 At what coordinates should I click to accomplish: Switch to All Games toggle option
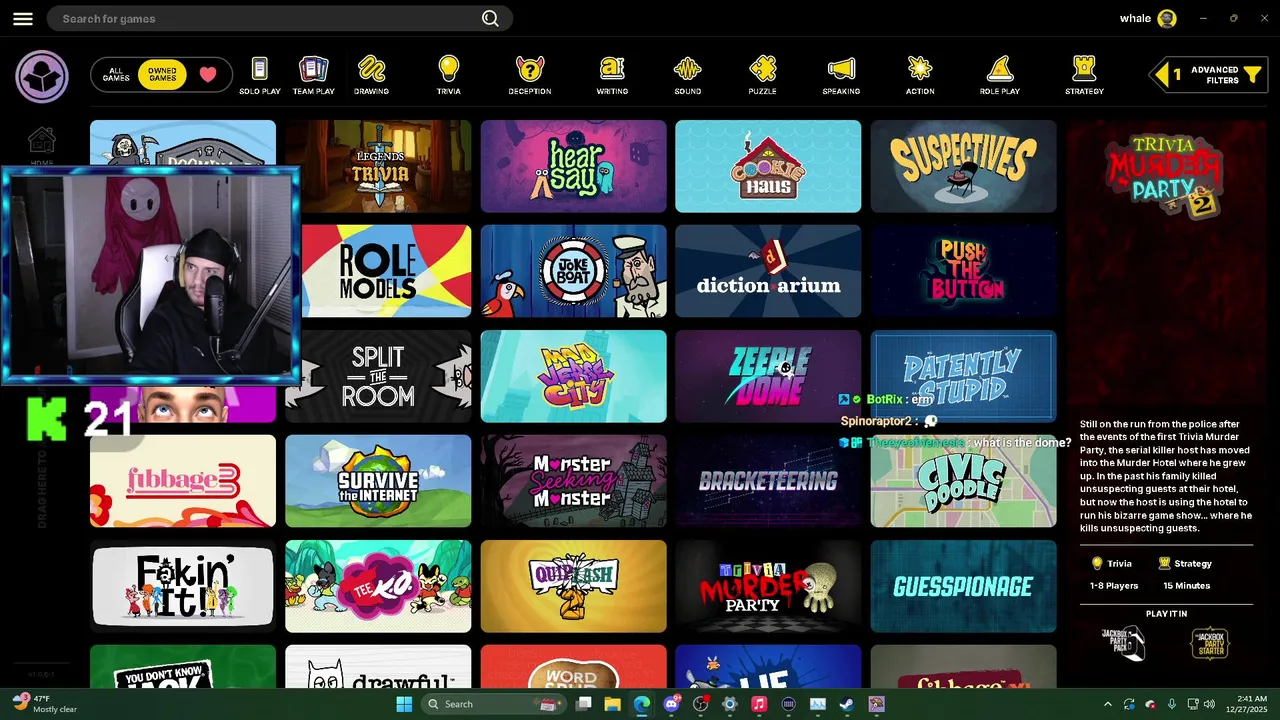pos(116,75)
